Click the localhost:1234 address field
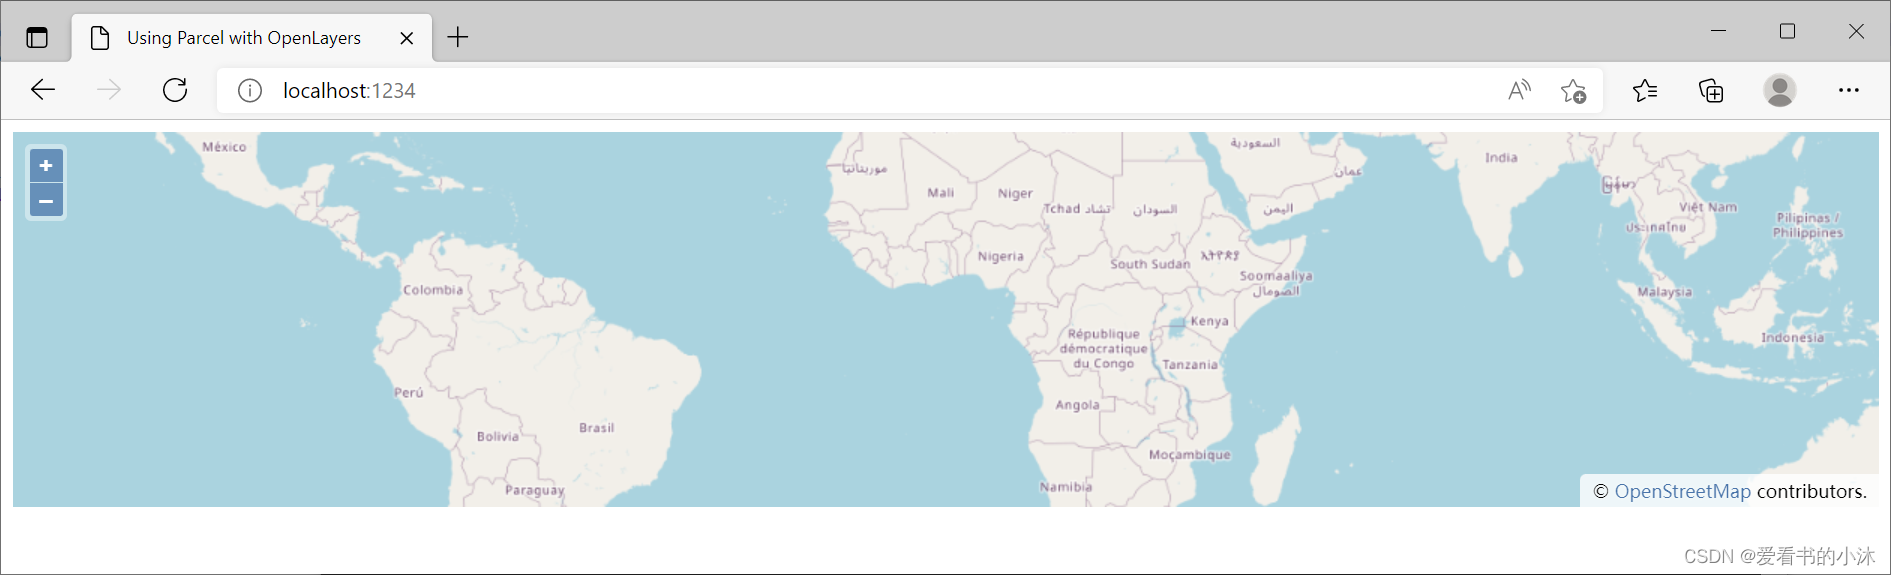This screenshot has height=575, width=1891. pyautogui.click(x=800, y=91)
